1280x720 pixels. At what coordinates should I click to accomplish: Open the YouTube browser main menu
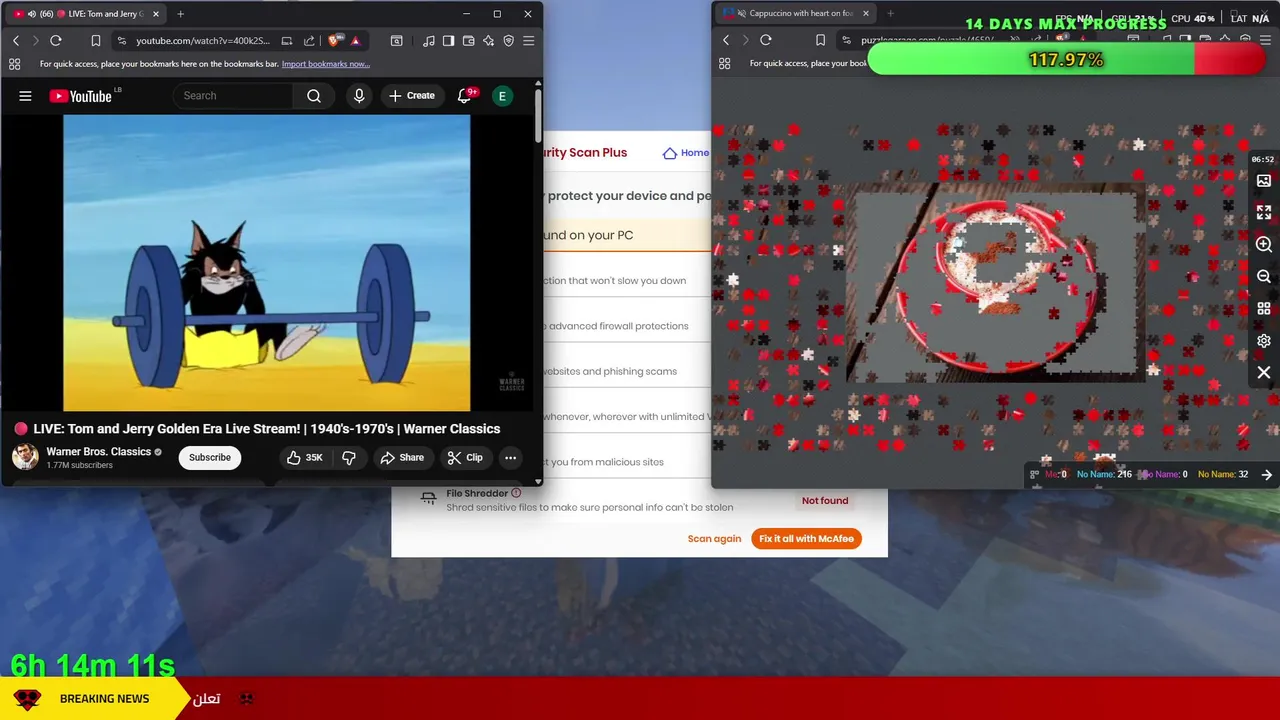click(529, 41)
